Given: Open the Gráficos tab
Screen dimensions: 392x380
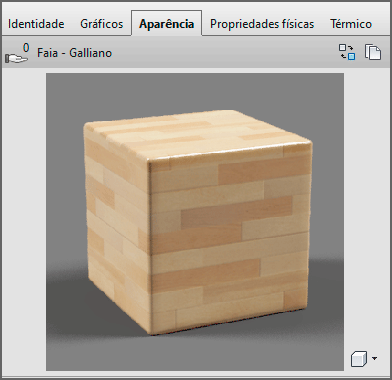Looking at the screenshot, I should 102,24.
